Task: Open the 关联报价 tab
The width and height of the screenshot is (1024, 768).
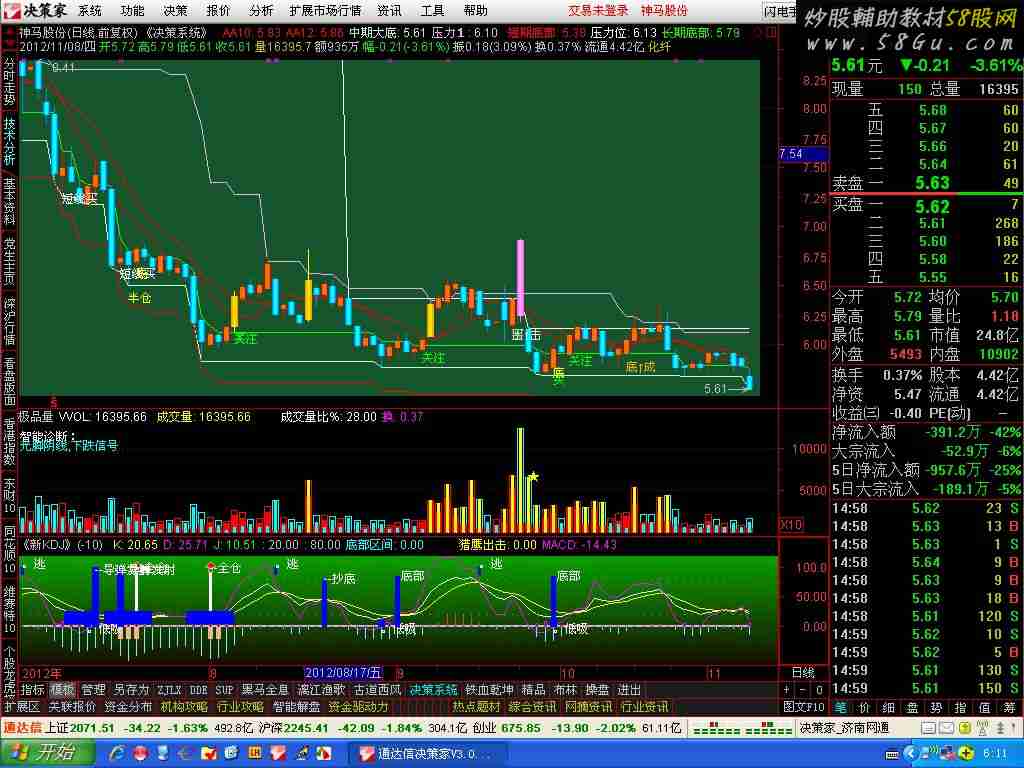Action: pos(72,707)
